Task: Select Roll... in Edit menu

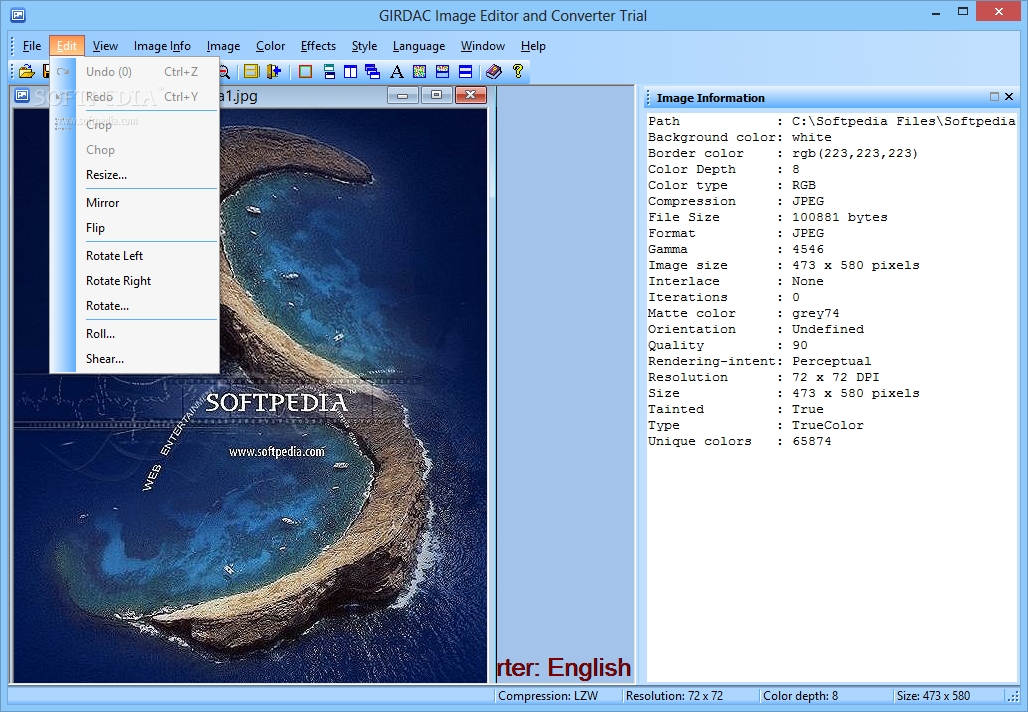Action: [x=134, y=334]
